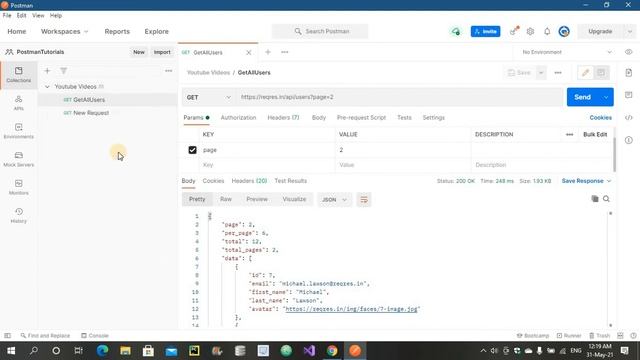Open the Mock Servers sidebar panel
This screenshot has width=640, height=360.
(19, 159)
